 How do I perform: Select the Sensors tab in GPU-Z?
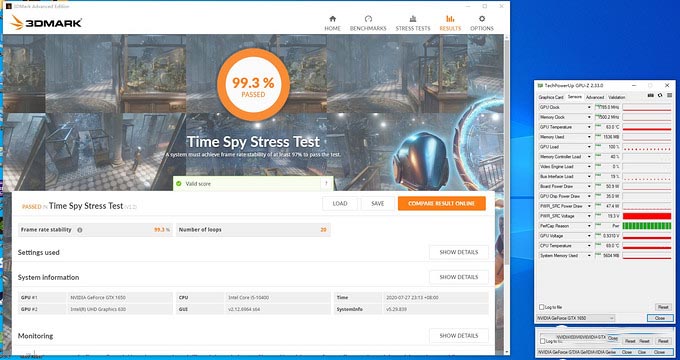click(x=575, y=97)
